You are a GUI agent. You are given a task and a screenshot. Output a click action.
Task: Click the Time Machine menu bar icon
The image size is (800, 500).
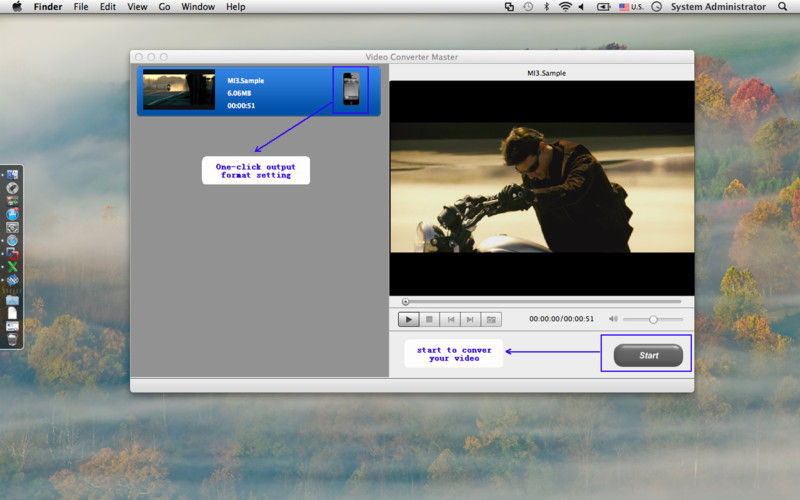pyautogui.click(x=528, y=7)
